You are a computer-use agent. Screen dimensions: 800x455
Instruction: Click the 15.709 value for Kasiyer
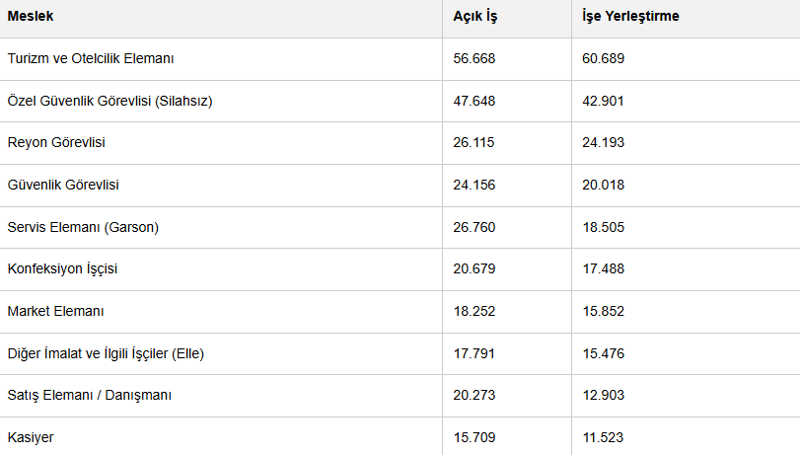pyautogui.click(x=474, y=438)
